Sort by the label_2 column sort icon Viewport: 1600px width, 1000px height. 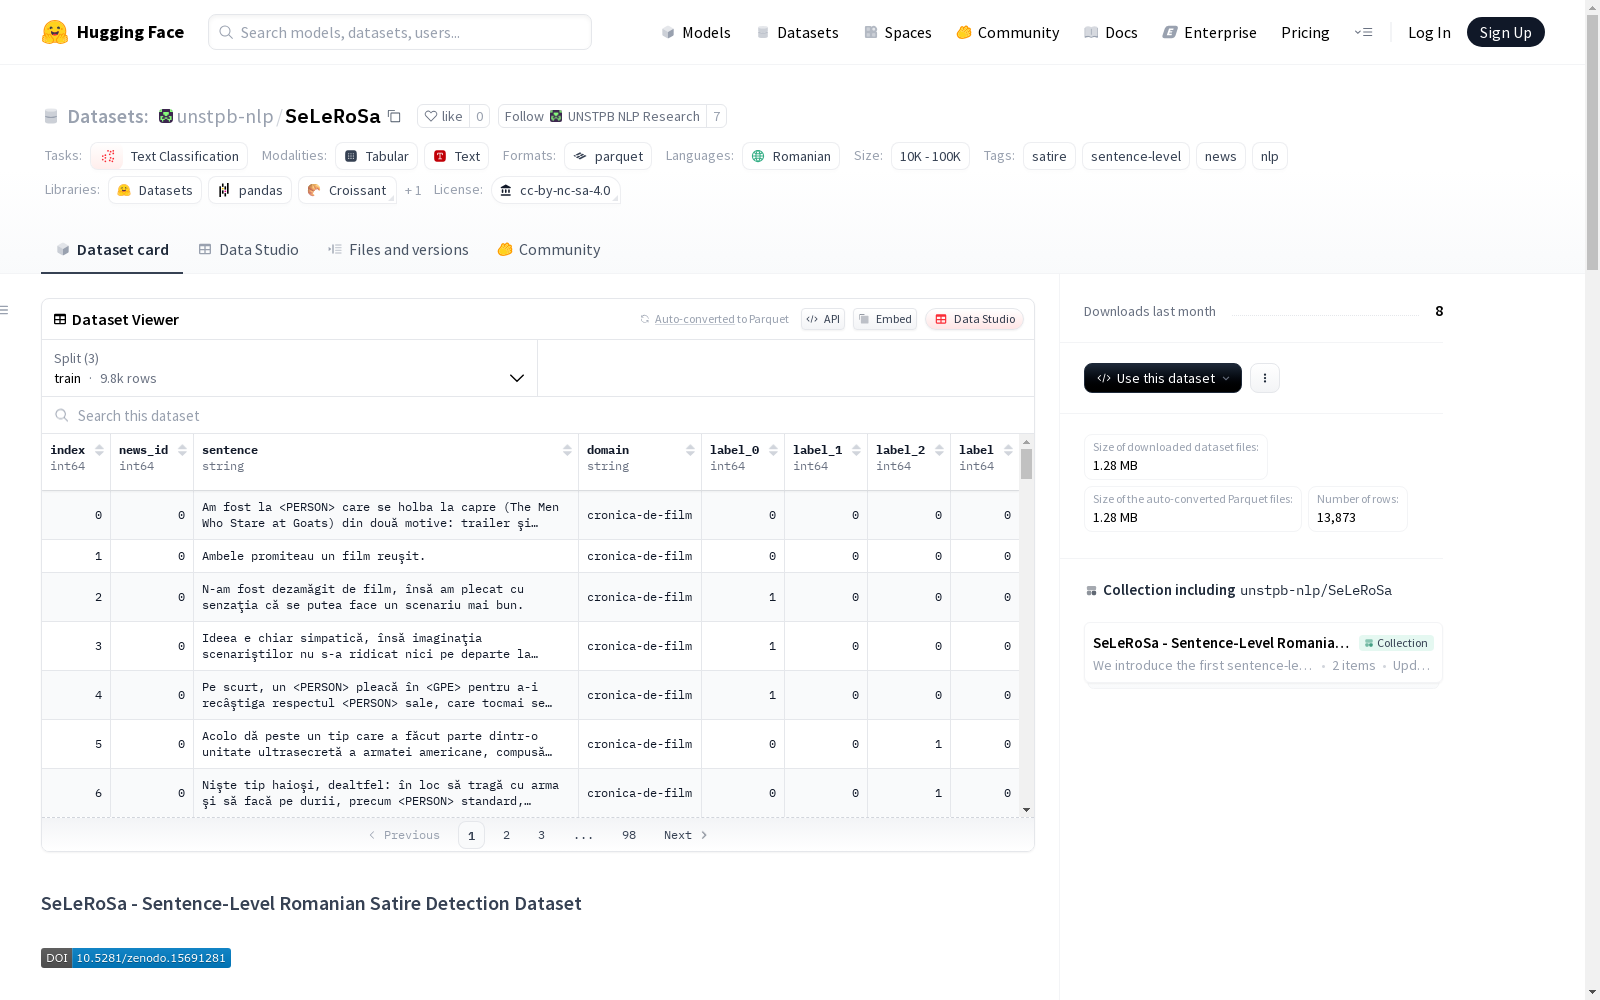point(939,450)
